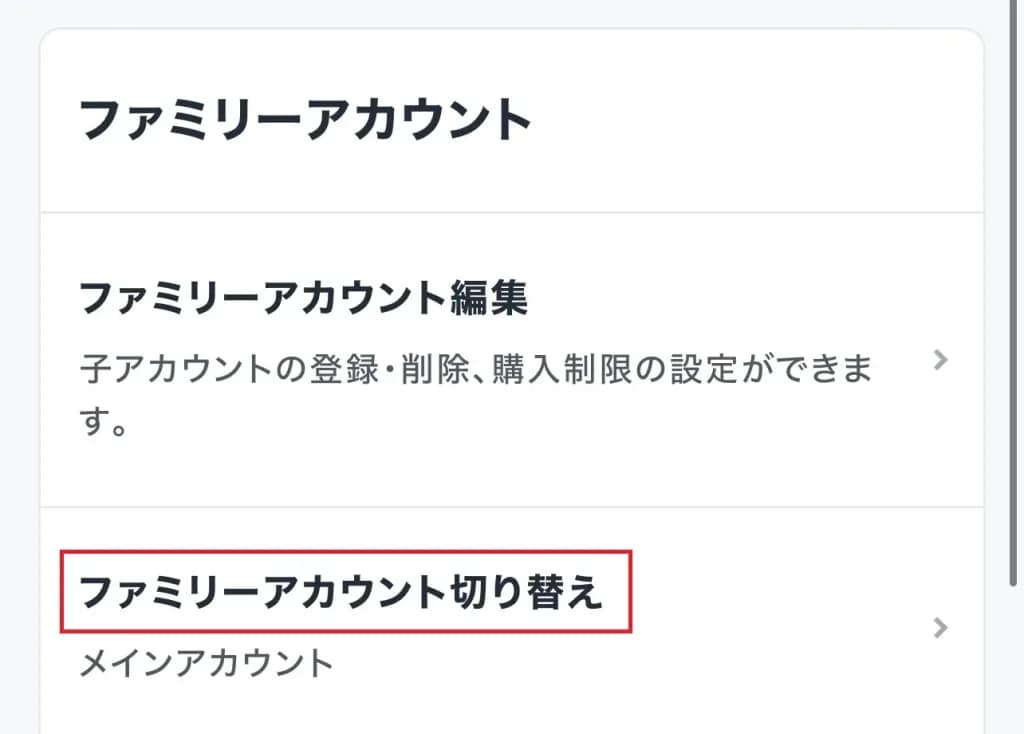Click the ファミリーアカウント card title at top
This screenshot has width=1024, height=734.
click(304, 120)
